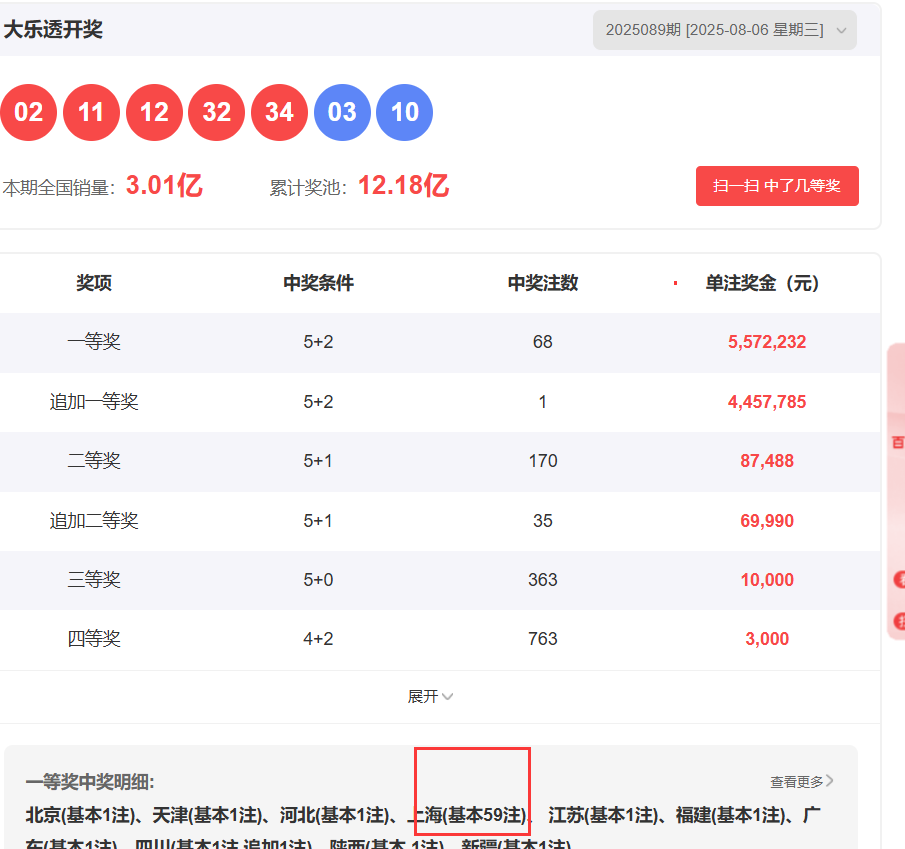Click the 中奖注数 column header
Viewport: 905px width, 849px height.
click(x=542, y=283)
